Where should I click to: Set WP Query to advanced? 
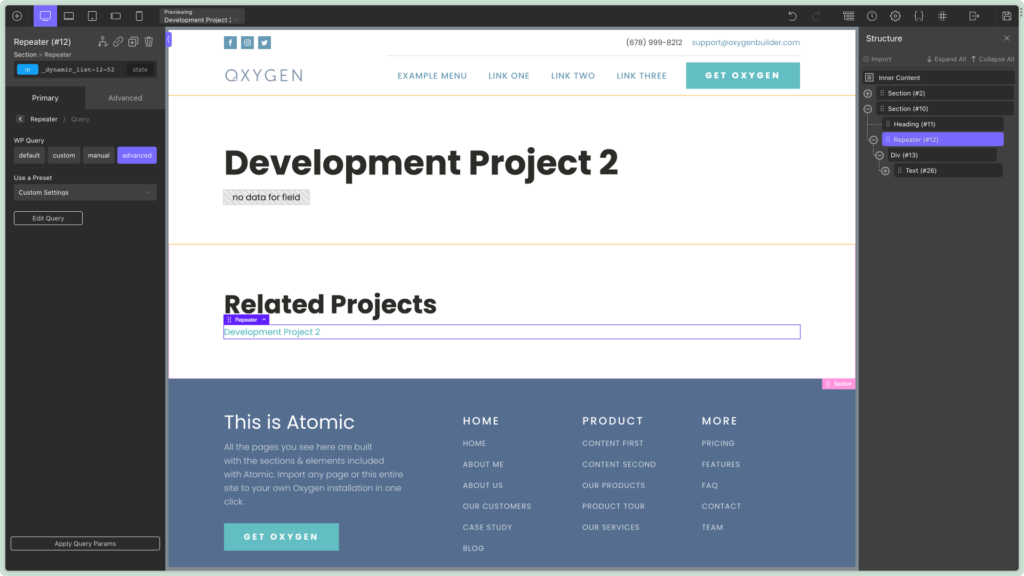click(136, 155)
